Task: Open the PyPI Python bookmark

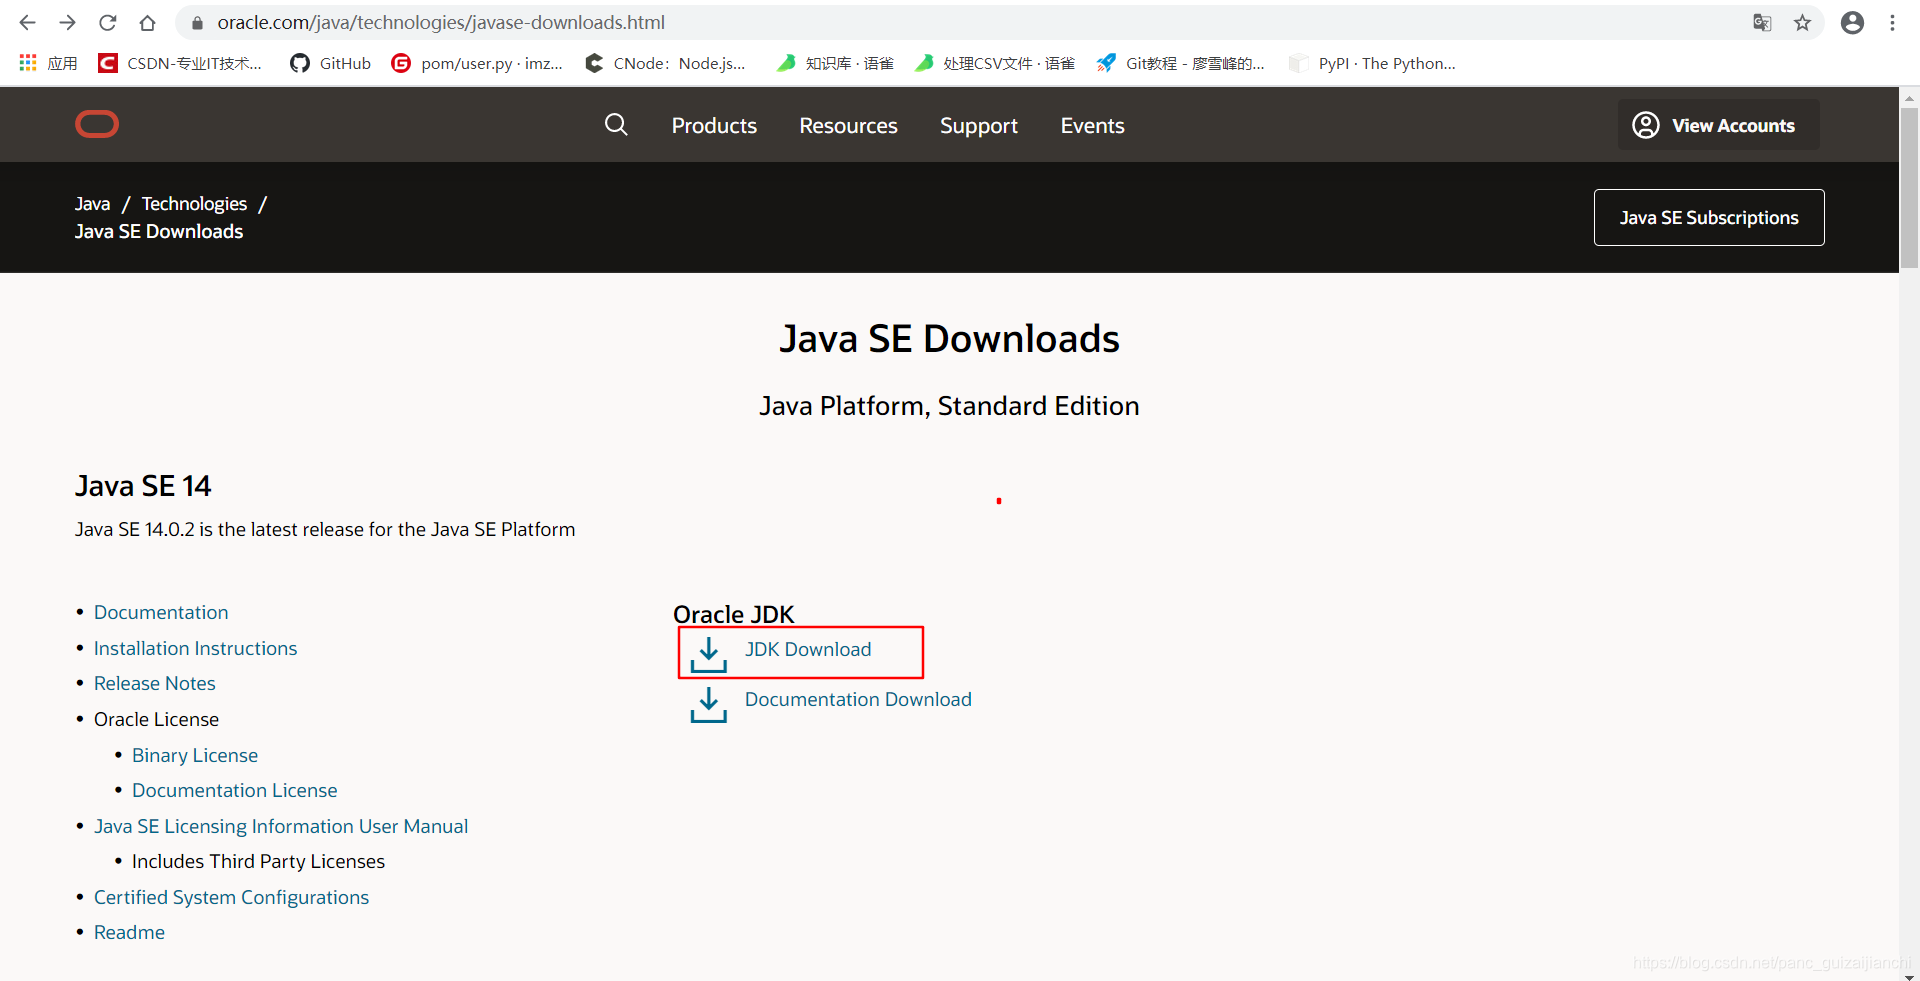Action: point(1372,63)
